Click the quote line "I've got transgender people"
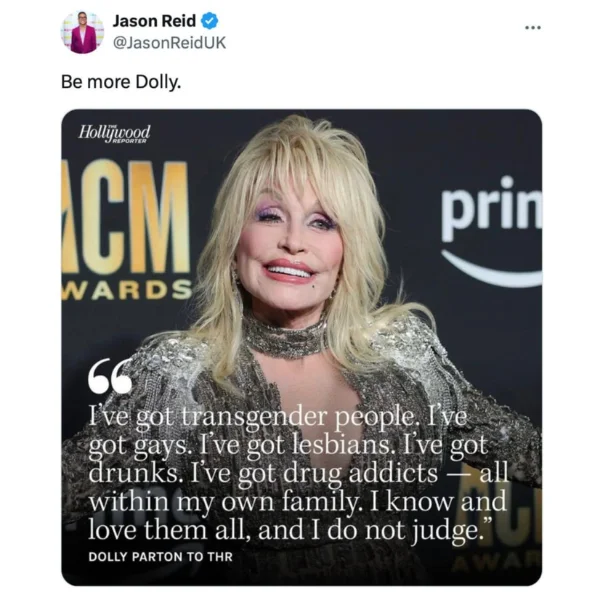This screenshot has width=600, height=600. (252, 417)
